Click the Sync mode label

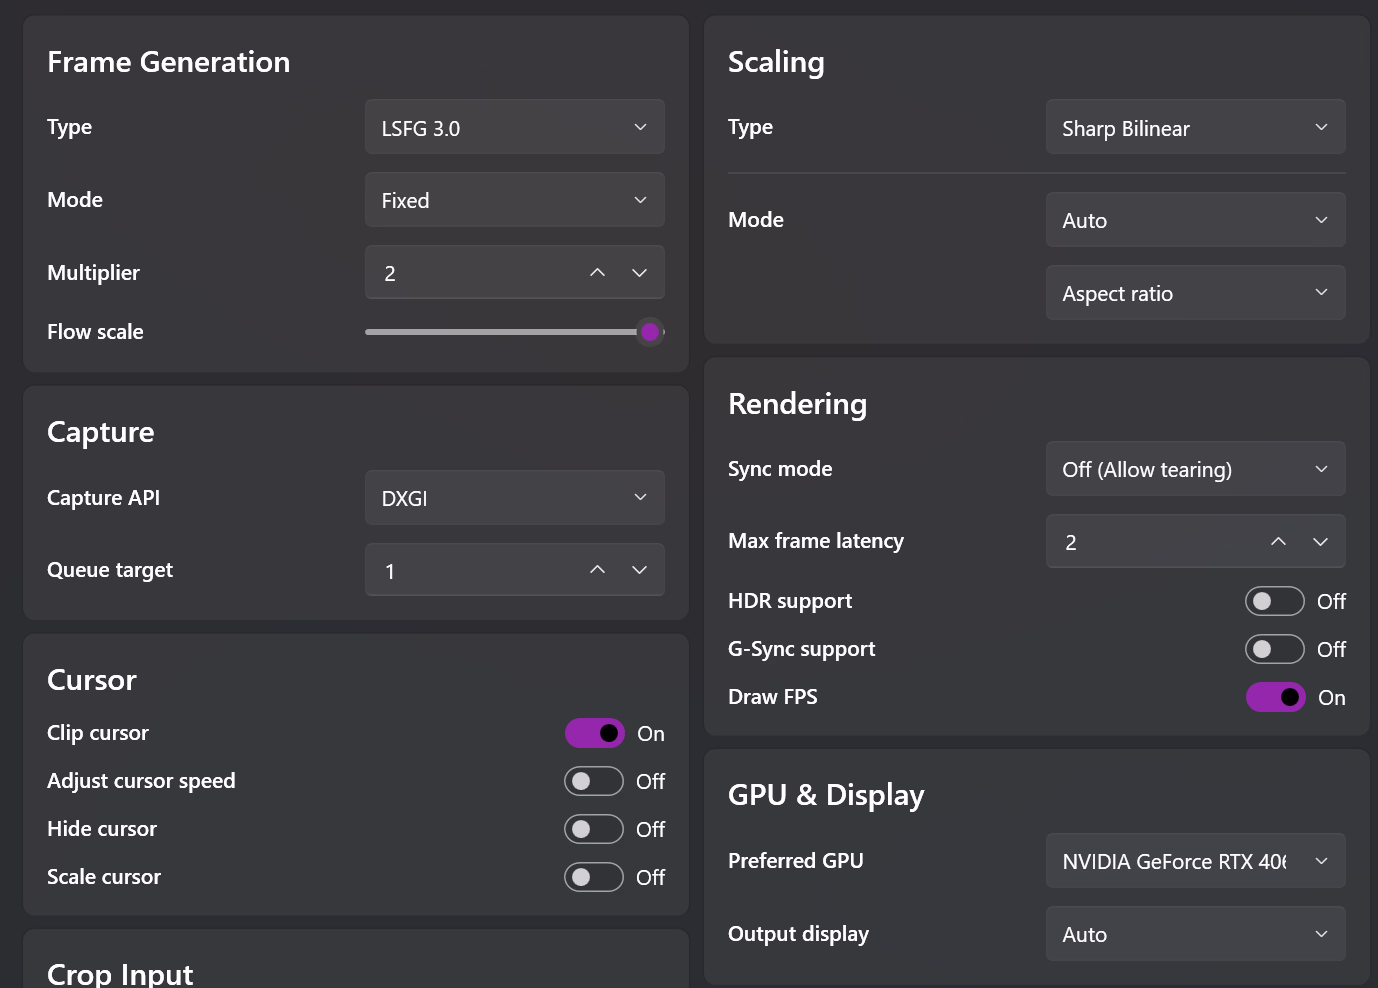click(x=780, y=469)
